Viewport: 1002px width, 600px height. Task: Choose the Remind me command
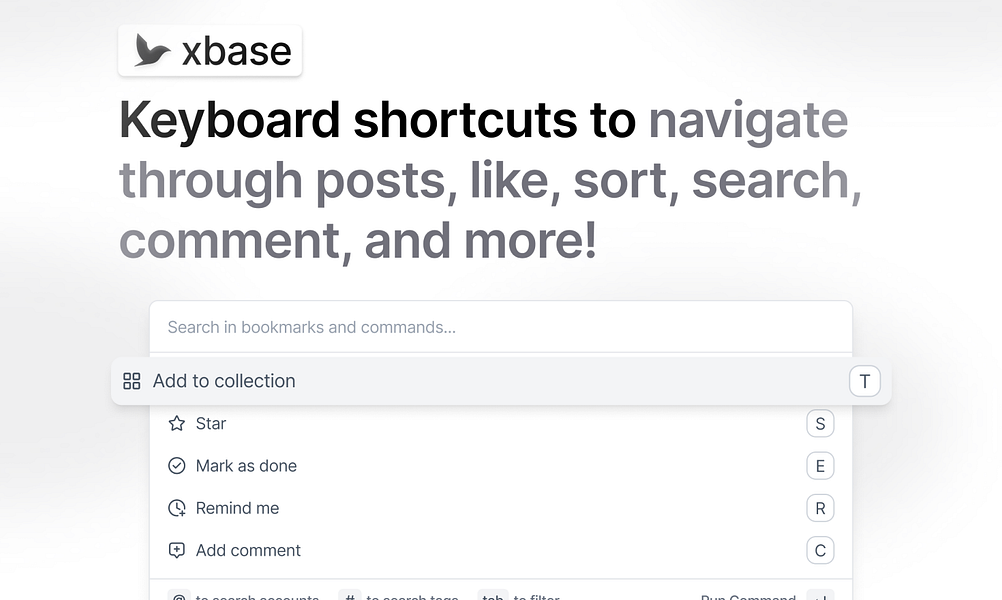click(237, 507)
